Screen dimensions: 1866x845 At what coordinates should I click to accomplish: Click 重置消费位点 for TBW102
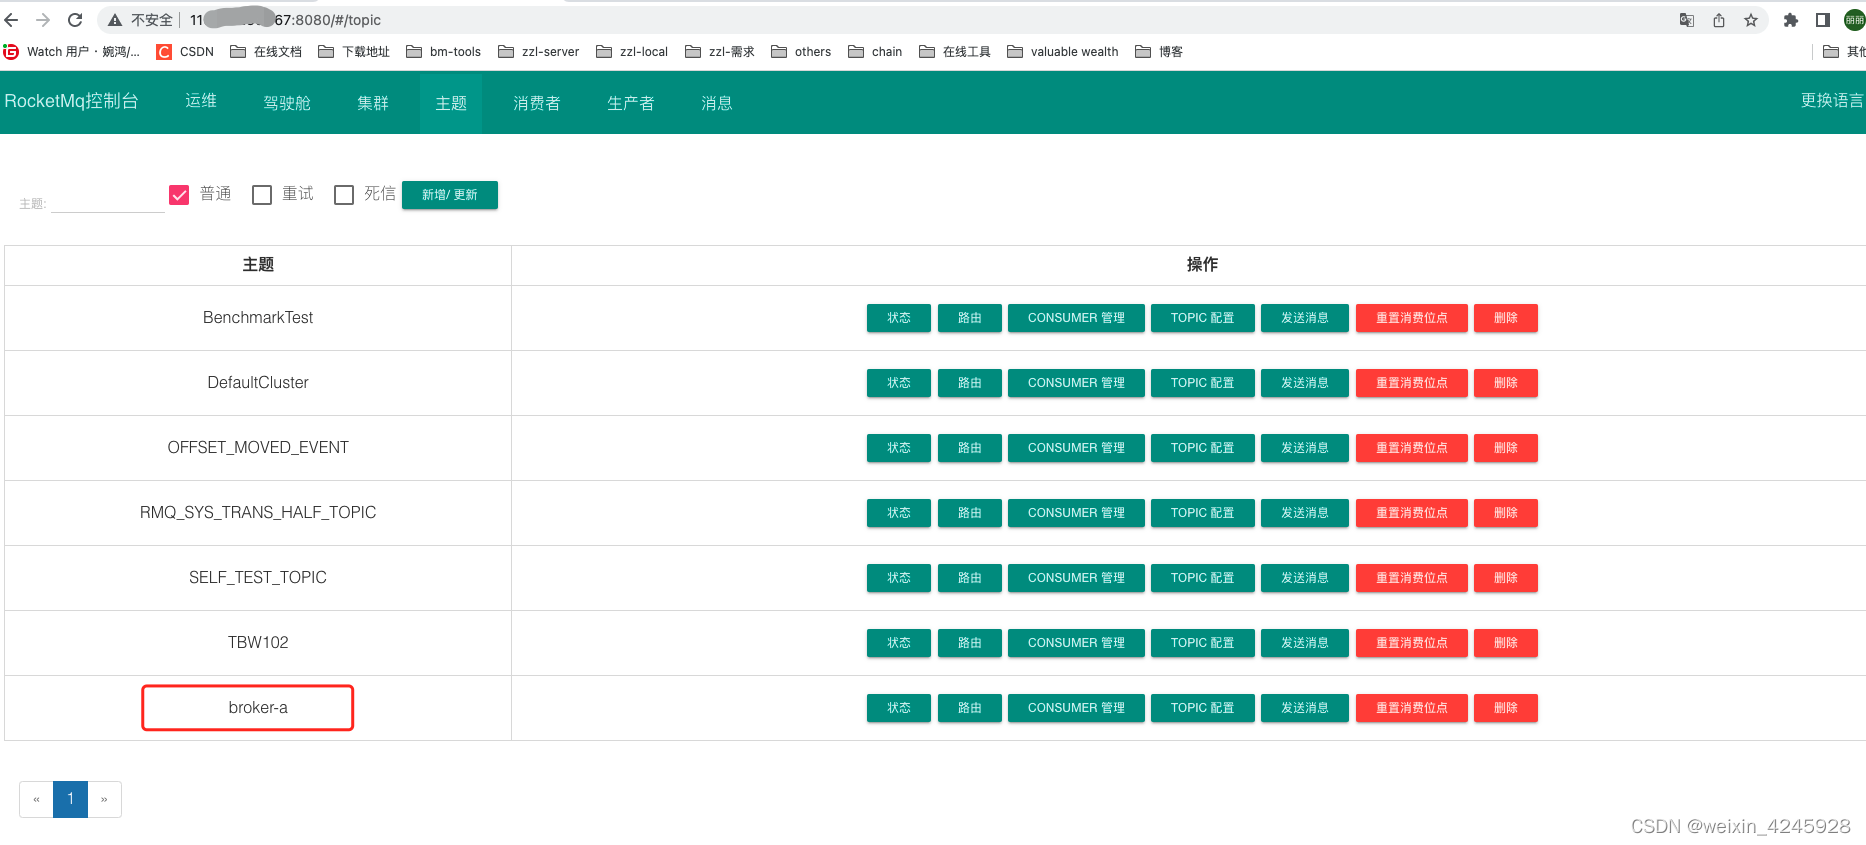pyautogui.click(x=1412, y=643)
